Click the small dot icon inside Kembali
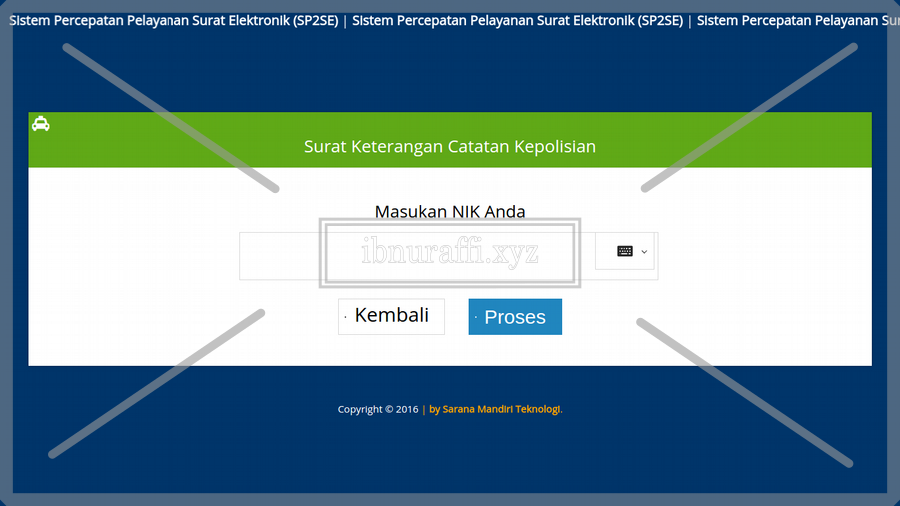The image size is (900, 506). tap(346, 317)
